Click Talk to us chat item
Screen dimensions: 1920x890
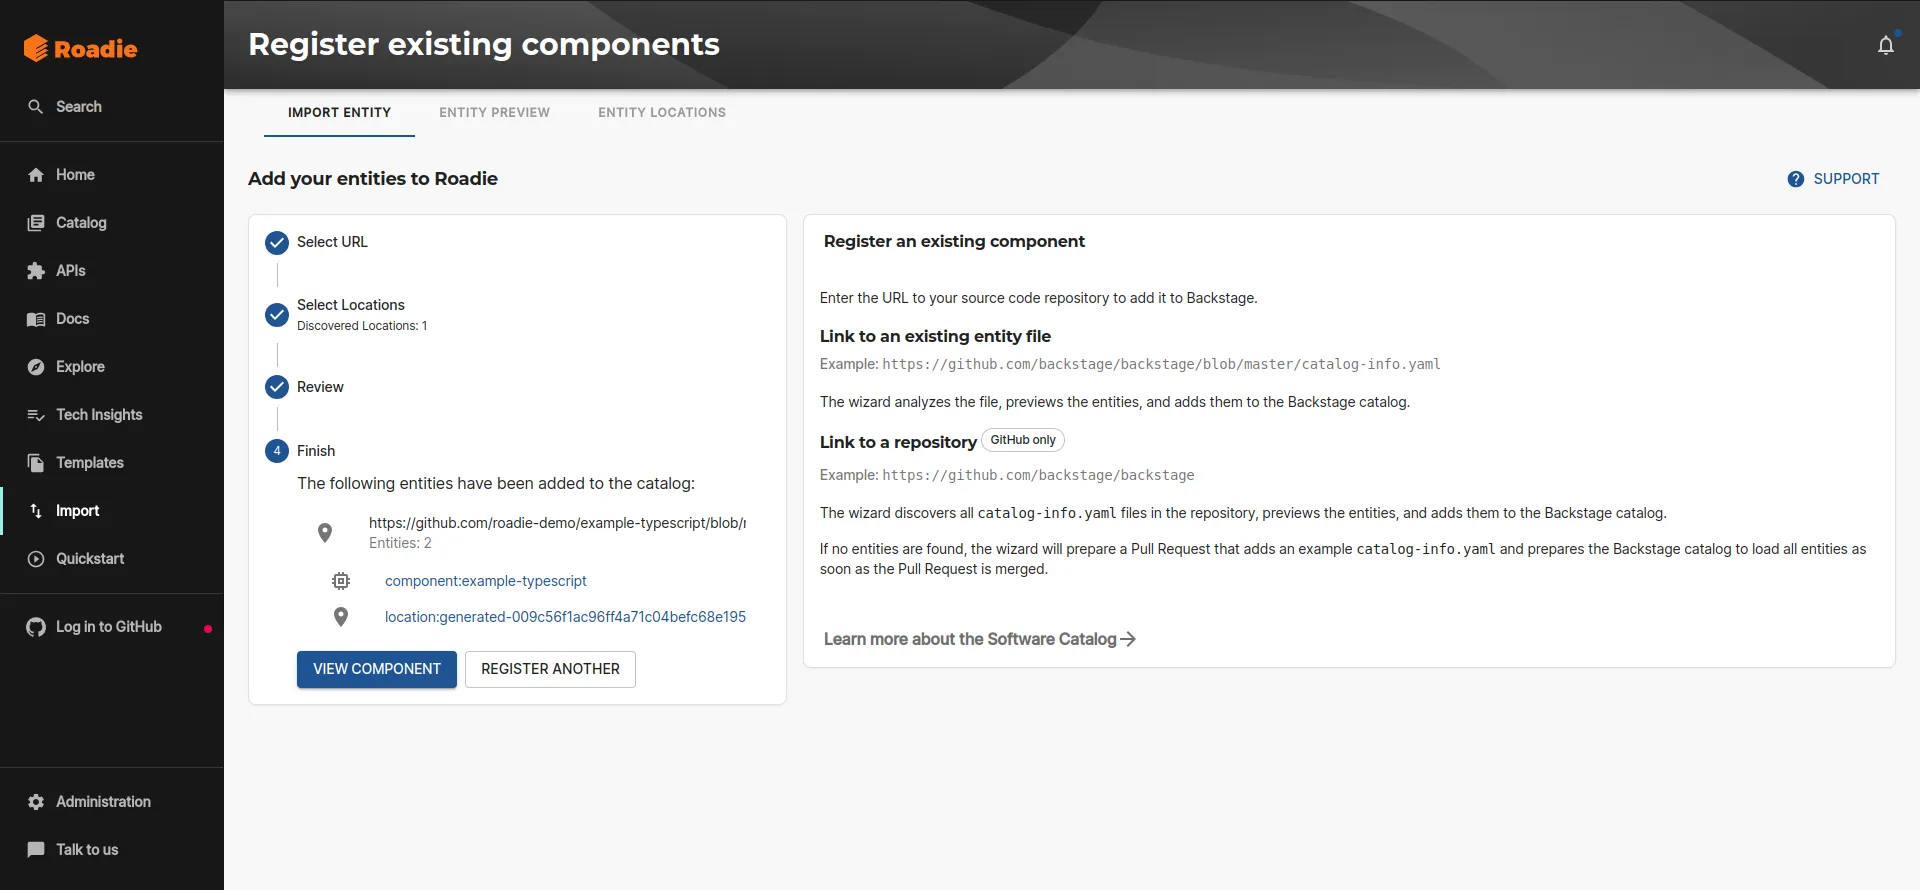point(86,850)
